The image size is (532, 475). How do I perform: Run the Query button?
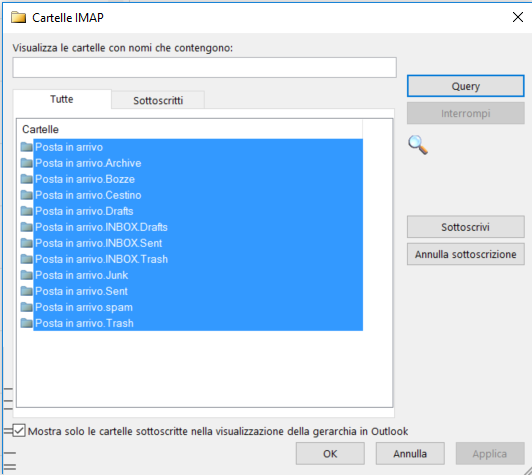pyautogui.click(x=466, y=86)
